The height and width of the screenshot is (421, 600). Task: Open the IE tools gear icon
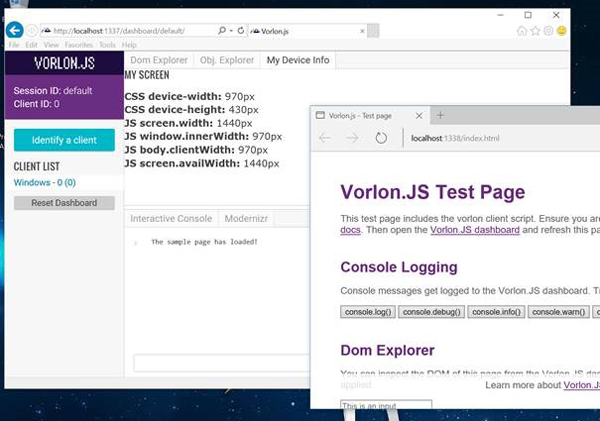pyautogui.click(x=548, y=31)
